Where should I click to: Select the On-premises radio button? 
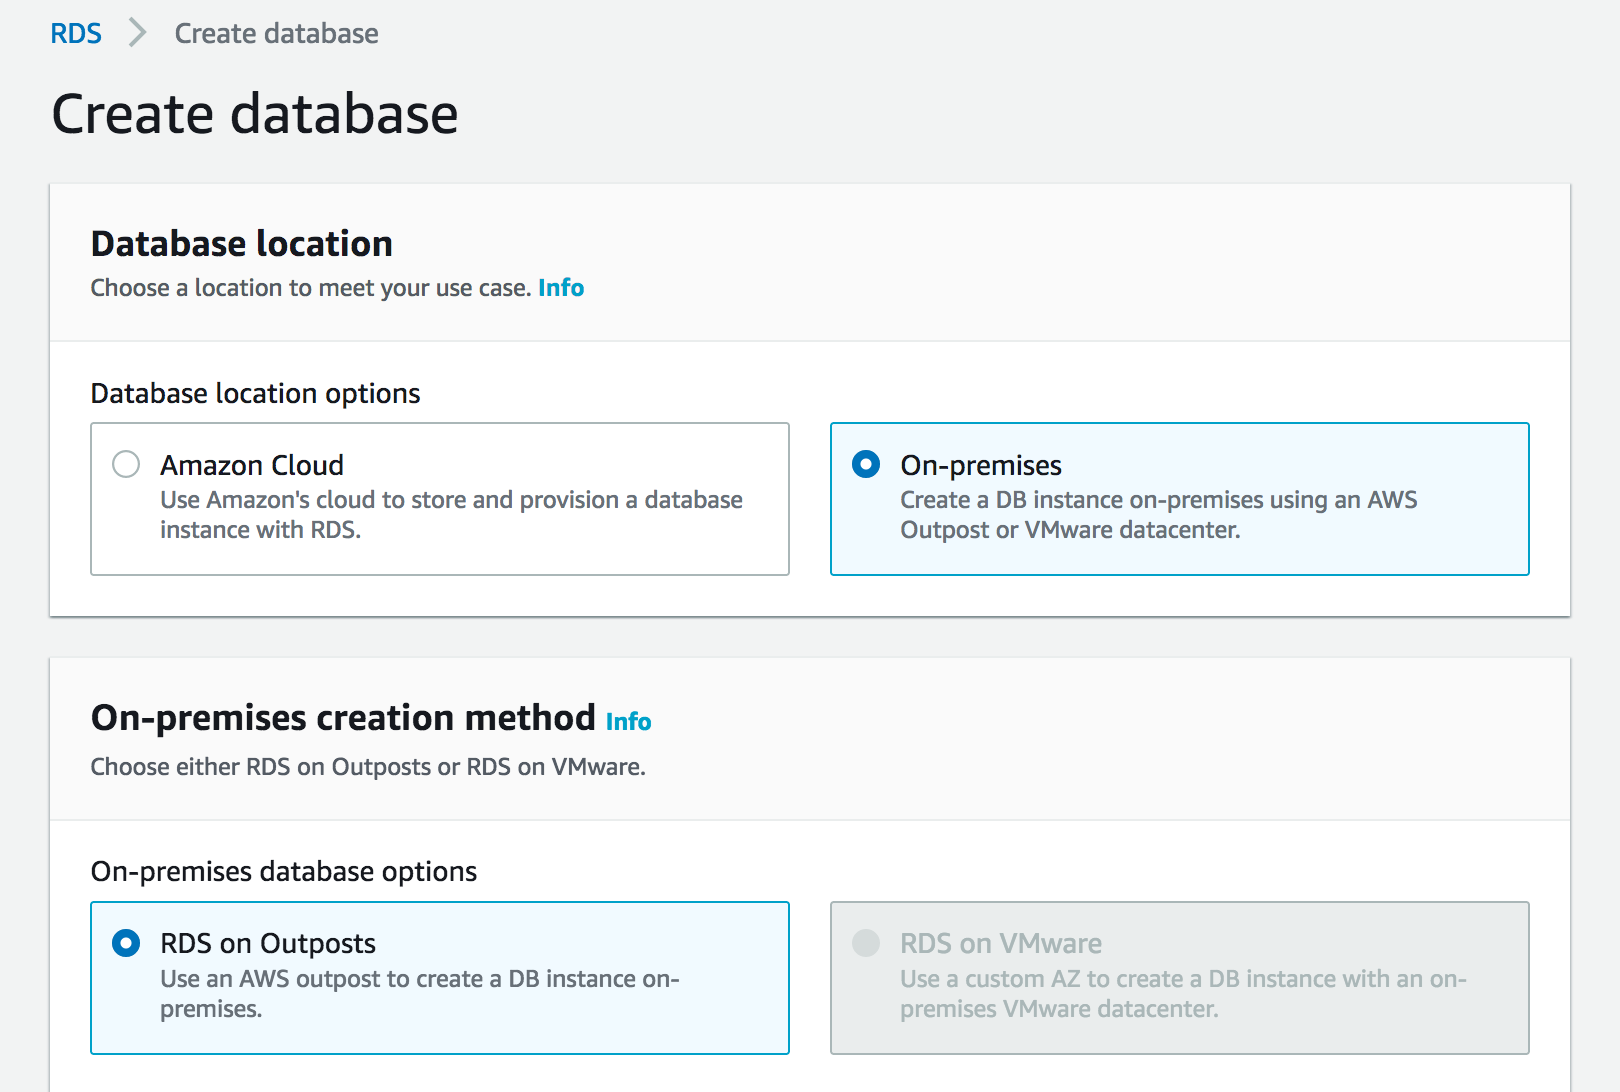coord(866,465)
